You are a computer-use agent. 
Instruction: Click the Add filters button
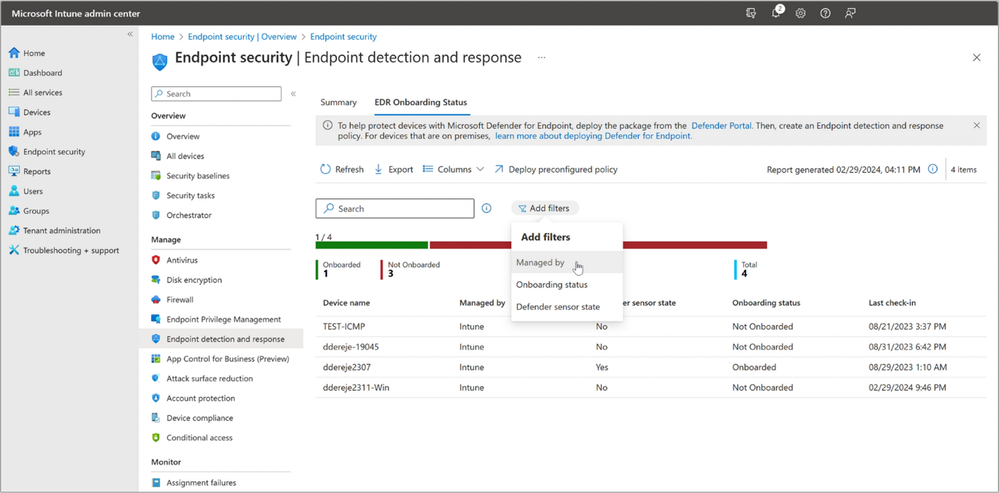(x=545, y=208)
